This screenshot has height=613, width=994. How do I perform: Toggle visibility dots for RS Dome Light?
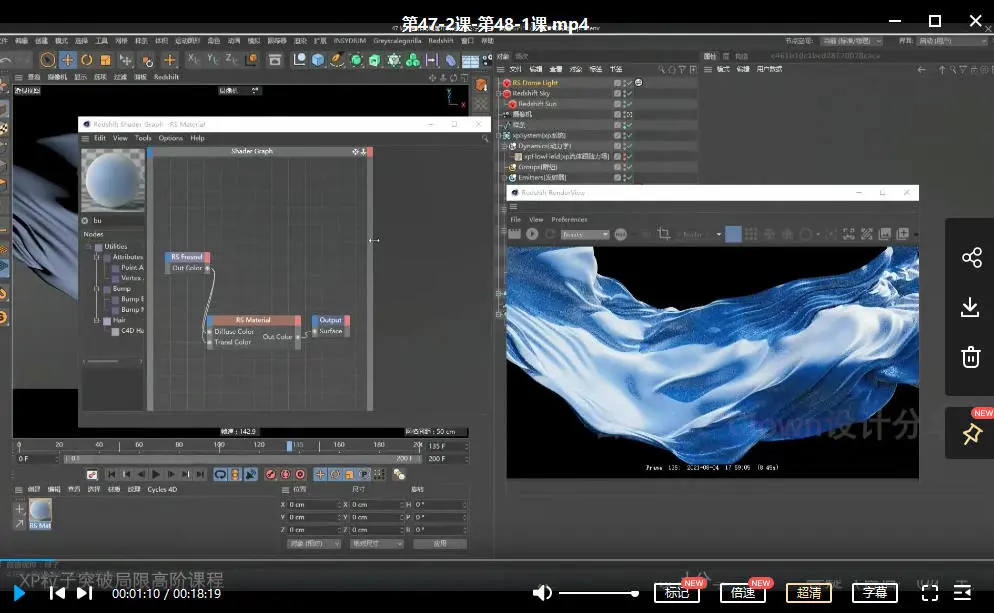624,83
